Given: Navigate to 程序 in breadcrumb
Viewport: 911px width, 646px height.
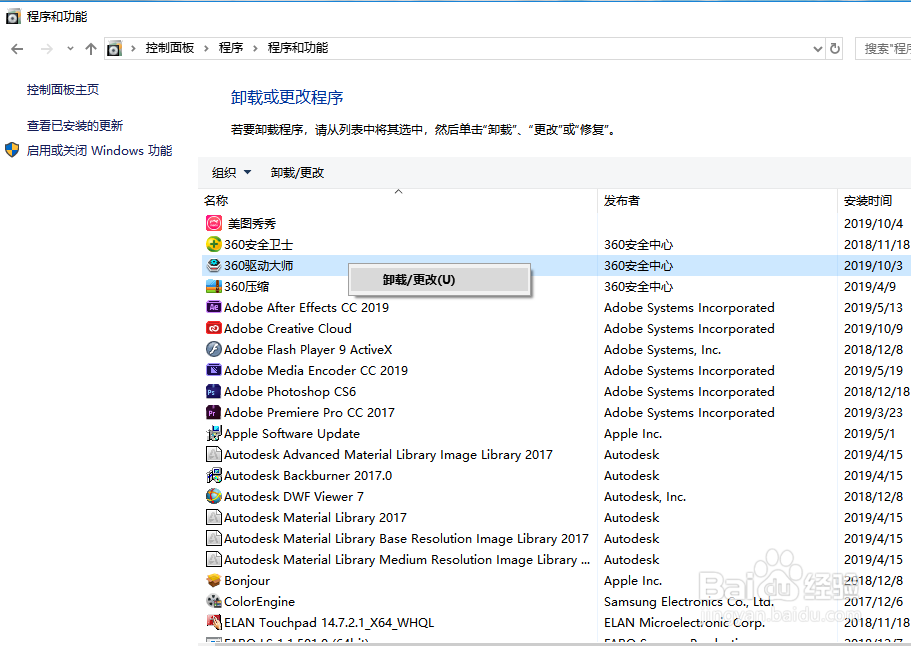Looking at the screenshot, I should pos(231,48).
